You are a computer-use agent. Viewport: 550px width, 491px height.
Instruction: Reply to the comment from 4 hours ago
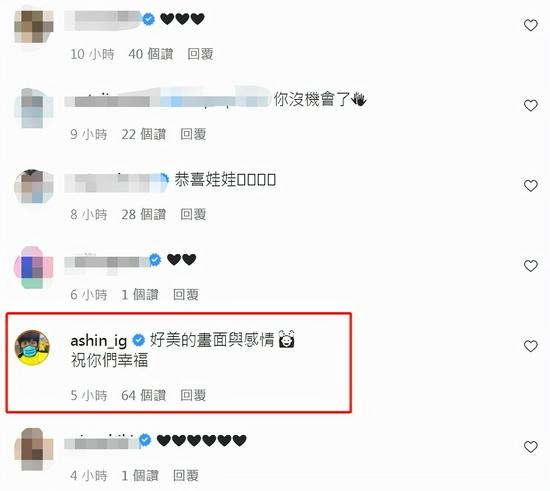186,476
